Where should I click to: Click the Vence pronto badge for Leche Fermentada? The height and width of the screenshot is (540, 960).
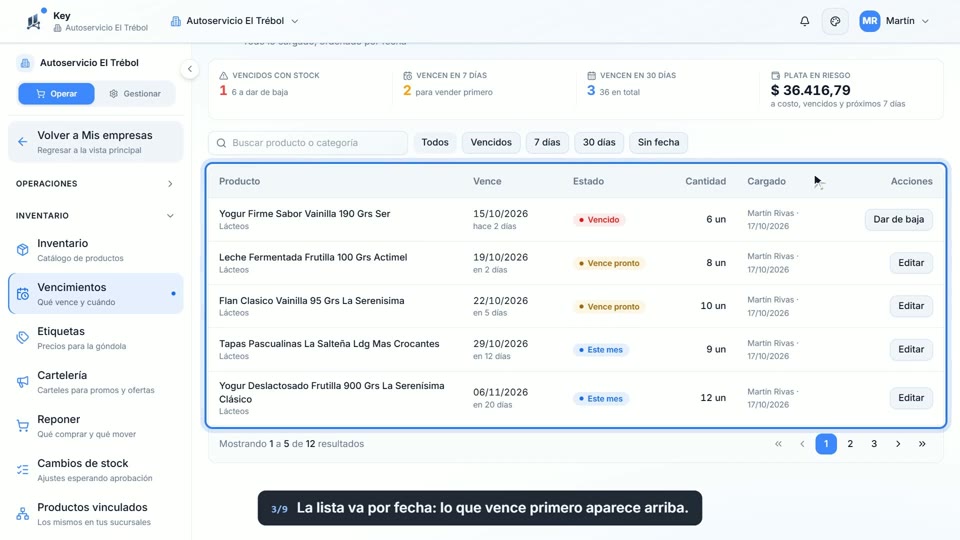[609, 263]
